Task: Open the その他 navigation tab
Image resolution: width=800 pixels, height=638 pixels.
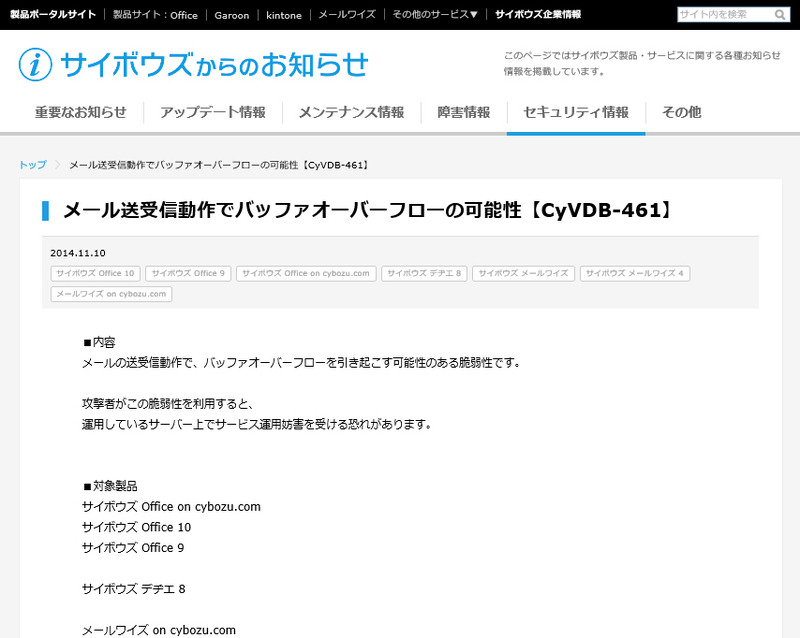Action: click(x=681, y=112)
